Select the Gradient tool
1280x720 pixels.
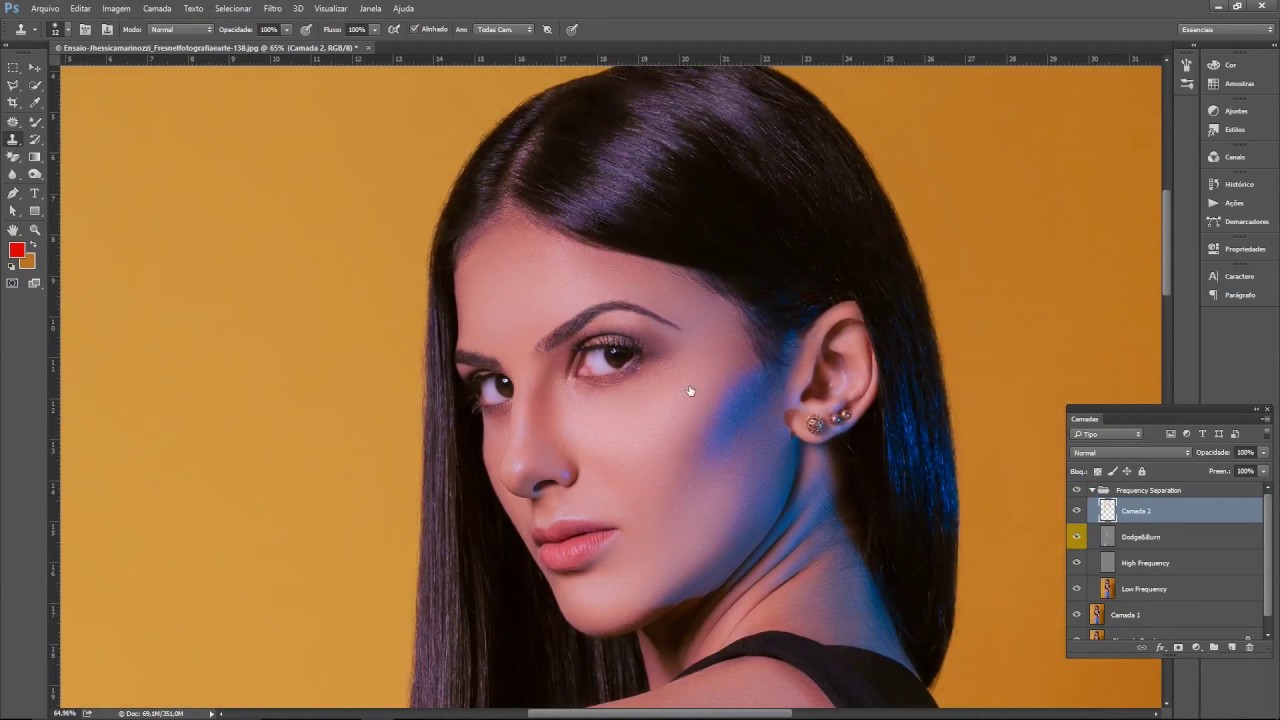pyautogui.click(x=34, y=157)
